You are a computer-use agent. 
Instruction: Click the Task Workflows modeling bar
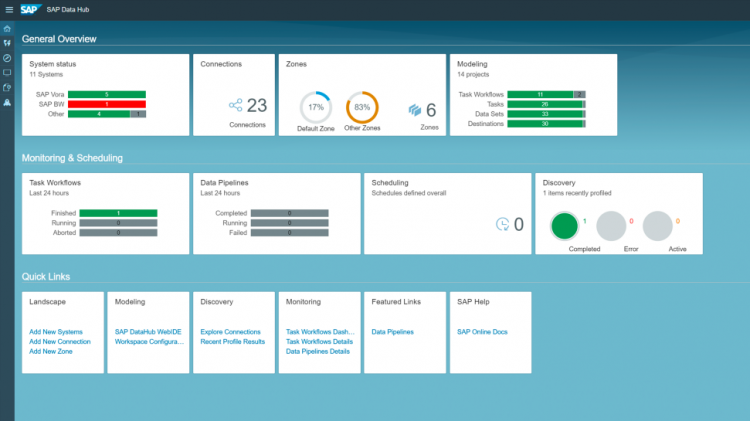click(546, 95)
